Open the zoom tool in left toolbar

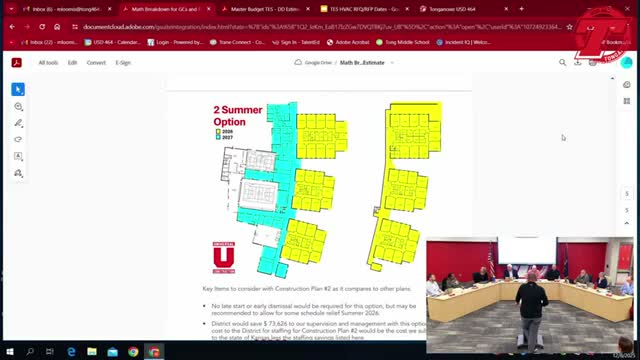tap(18, 107)
